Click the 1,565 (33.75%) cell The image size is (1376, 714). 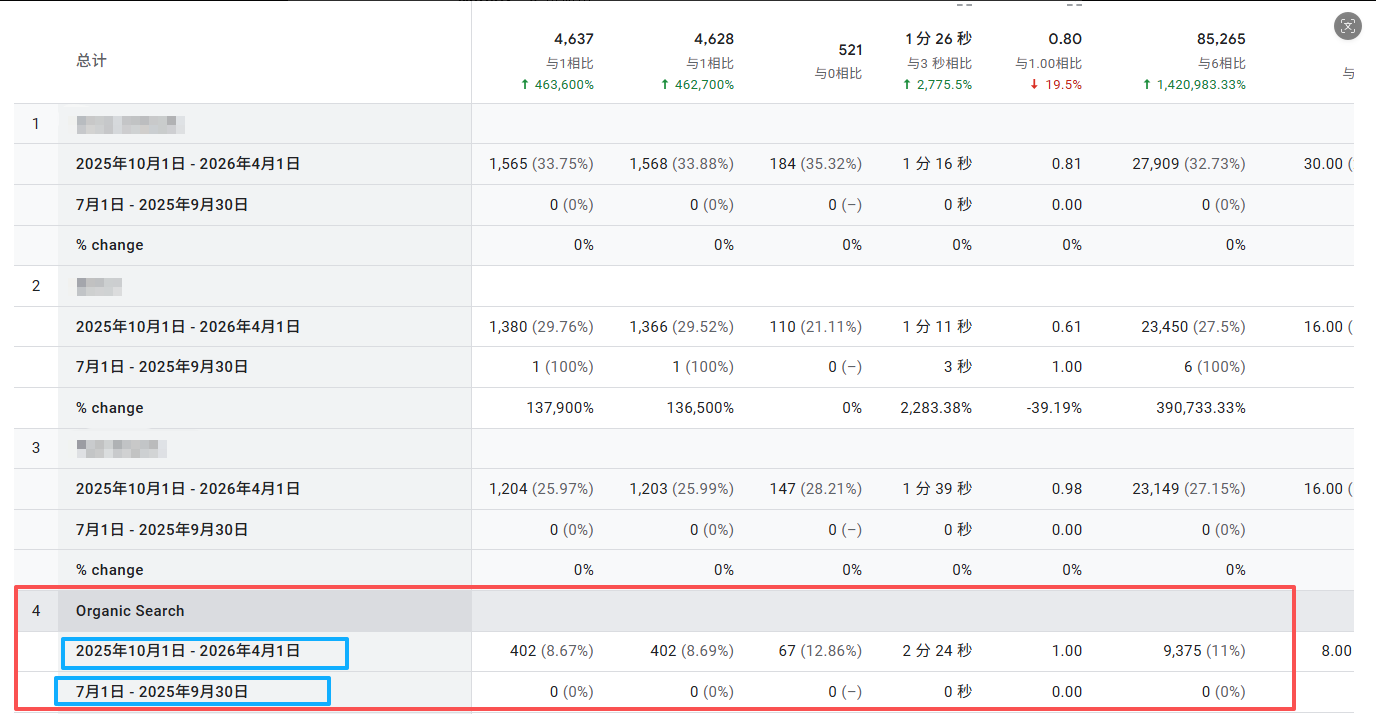(x=541, y=164)
